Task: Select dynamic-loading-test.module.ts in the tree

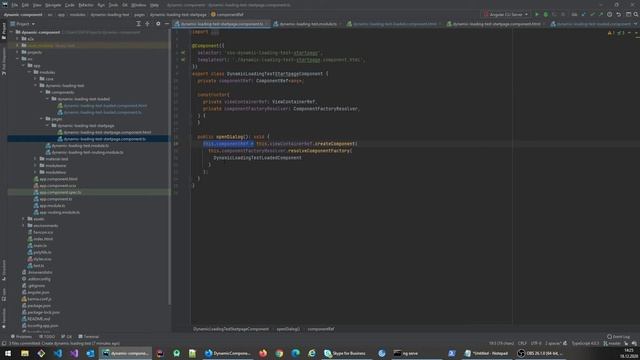Action: tap(77, 146)
